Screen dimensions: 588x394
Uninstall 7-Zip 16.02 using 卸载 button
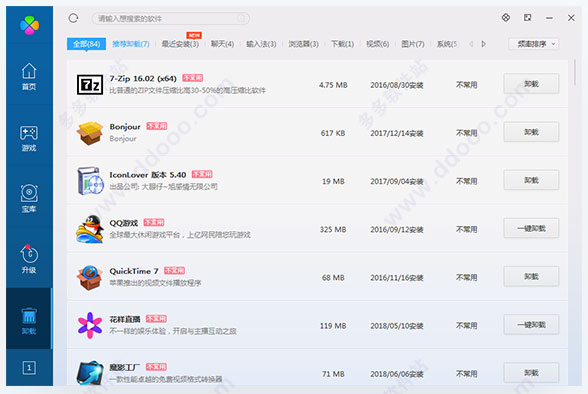pyautogui.click(x=531, y=84)
